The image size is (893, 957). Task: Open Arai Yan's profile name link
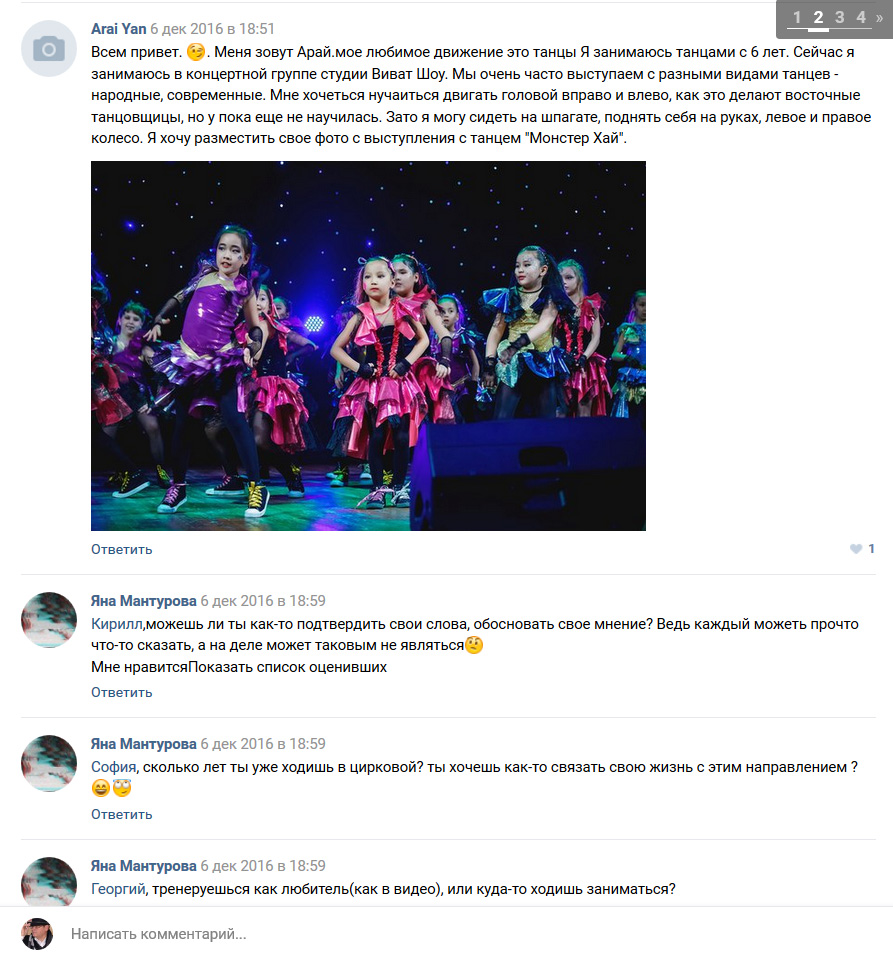point(118,29)
